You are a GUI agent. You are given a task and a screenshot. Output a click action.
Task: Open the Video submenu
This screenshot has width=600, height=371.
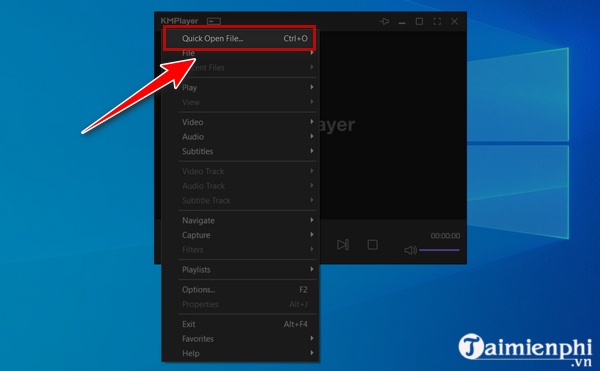click(x=240, y=122)
